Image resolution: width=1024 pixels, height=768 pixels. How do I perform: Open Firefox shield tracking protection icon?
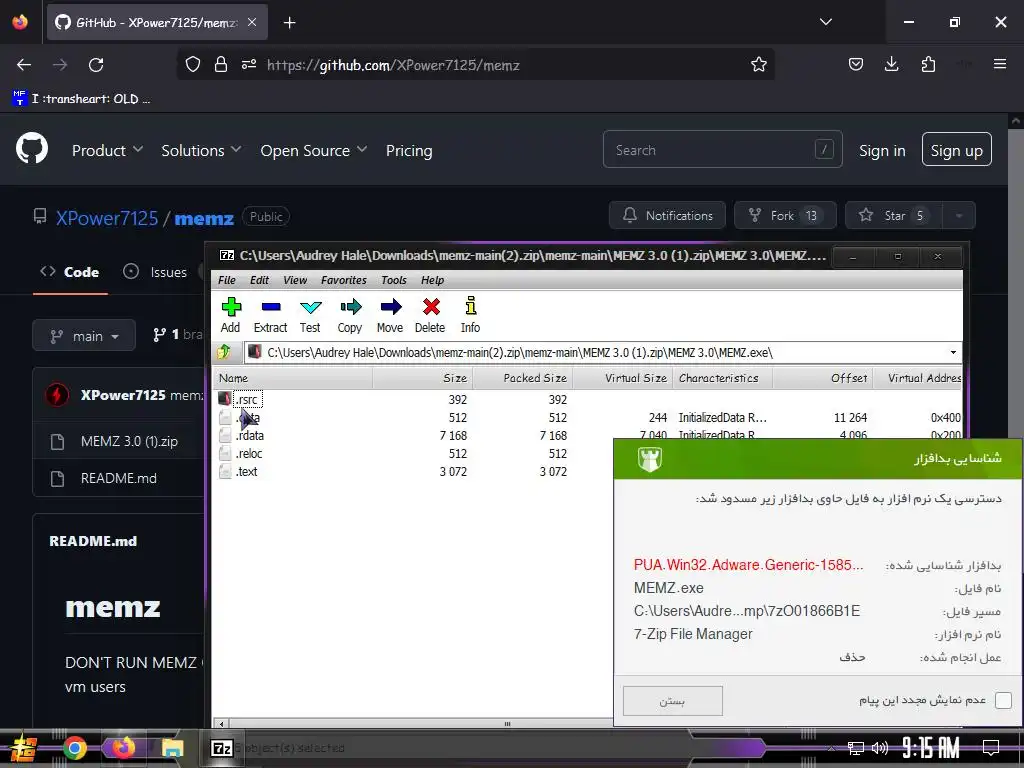pyautogui.click(x=193, y=65)
